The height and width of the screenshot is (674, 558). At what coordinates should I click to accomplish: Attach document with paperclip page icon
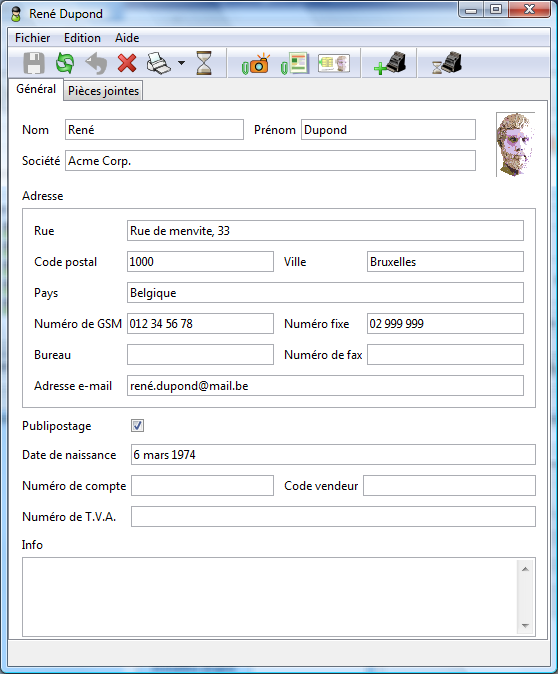(294, 64)
